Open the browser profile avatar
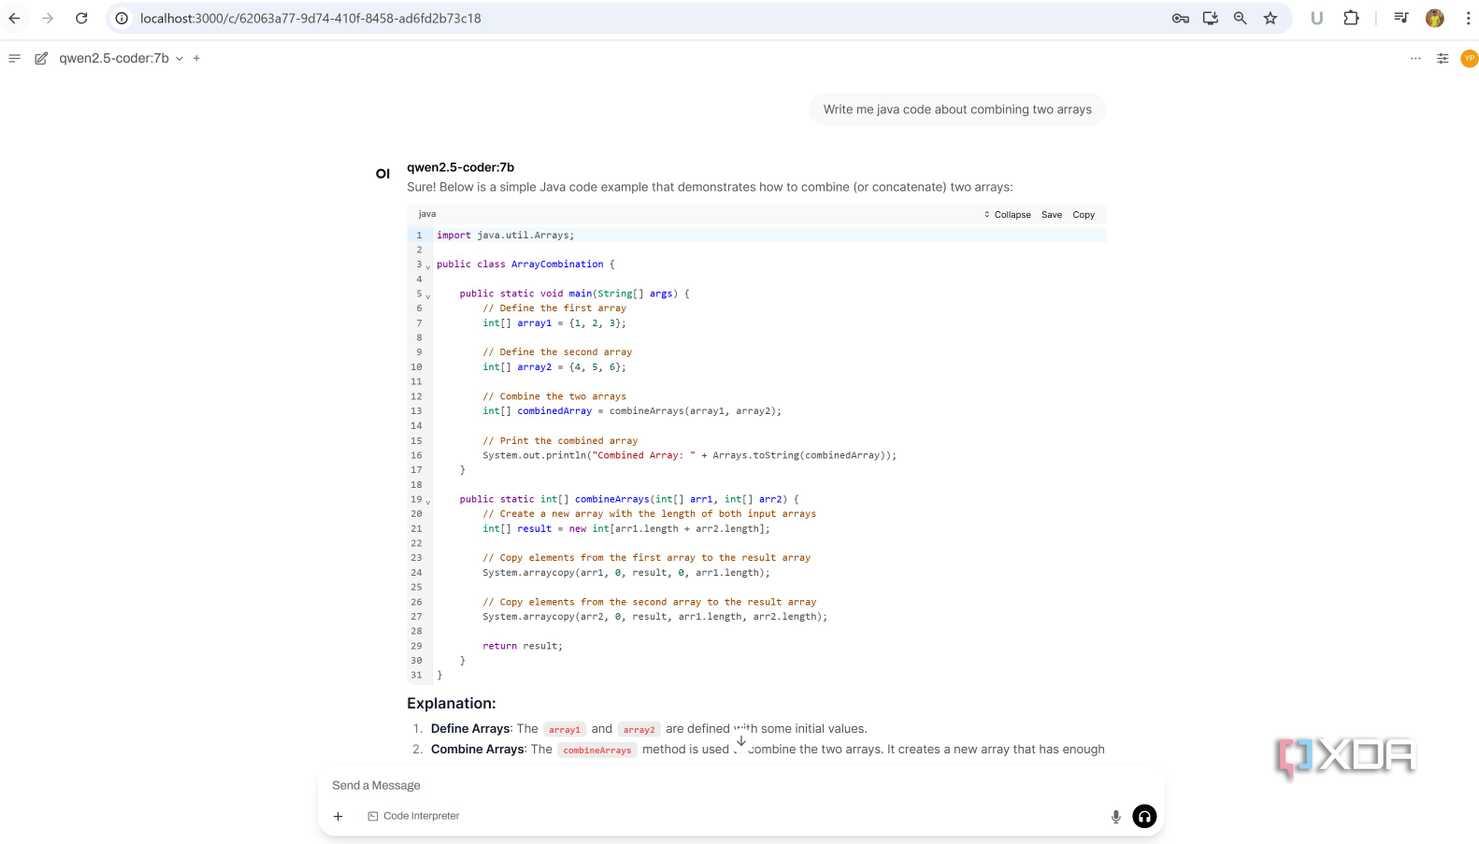 click(1435, 18)
